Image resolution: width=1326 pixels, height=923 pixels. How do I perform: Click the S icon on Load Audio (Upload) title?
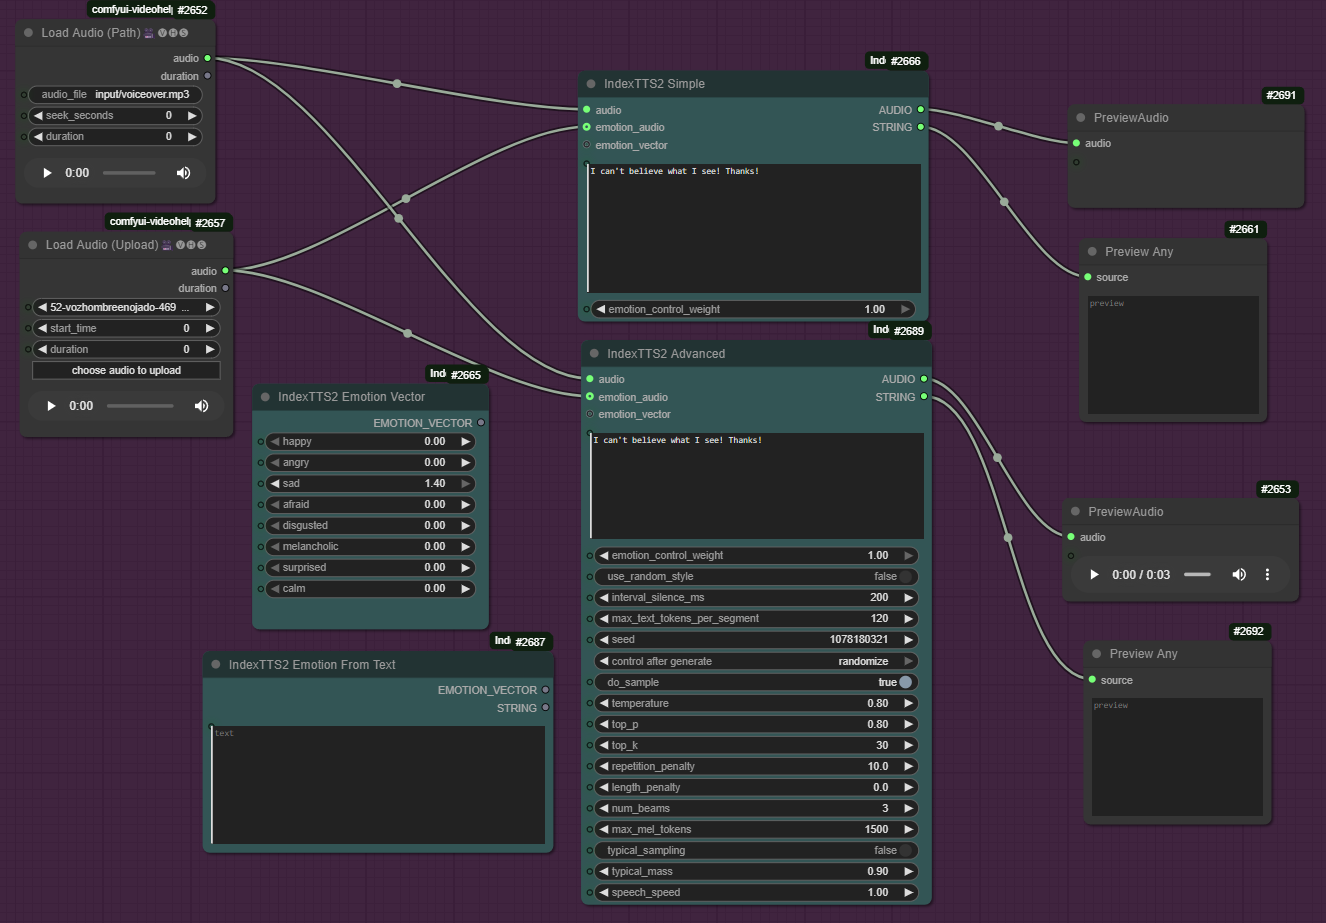[x=202, y=245]
